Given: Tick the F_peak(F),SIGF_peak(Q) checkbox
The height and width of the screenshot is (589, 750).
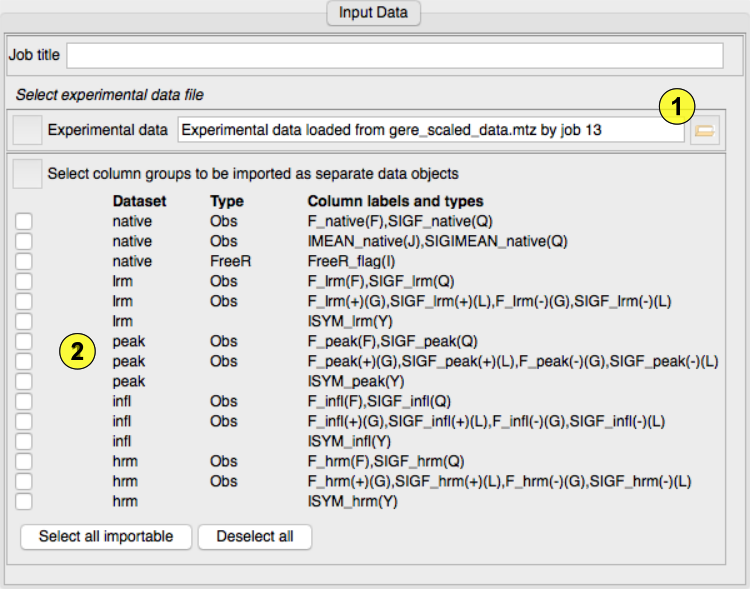Looking at the screenshot, I should point(24,341).
